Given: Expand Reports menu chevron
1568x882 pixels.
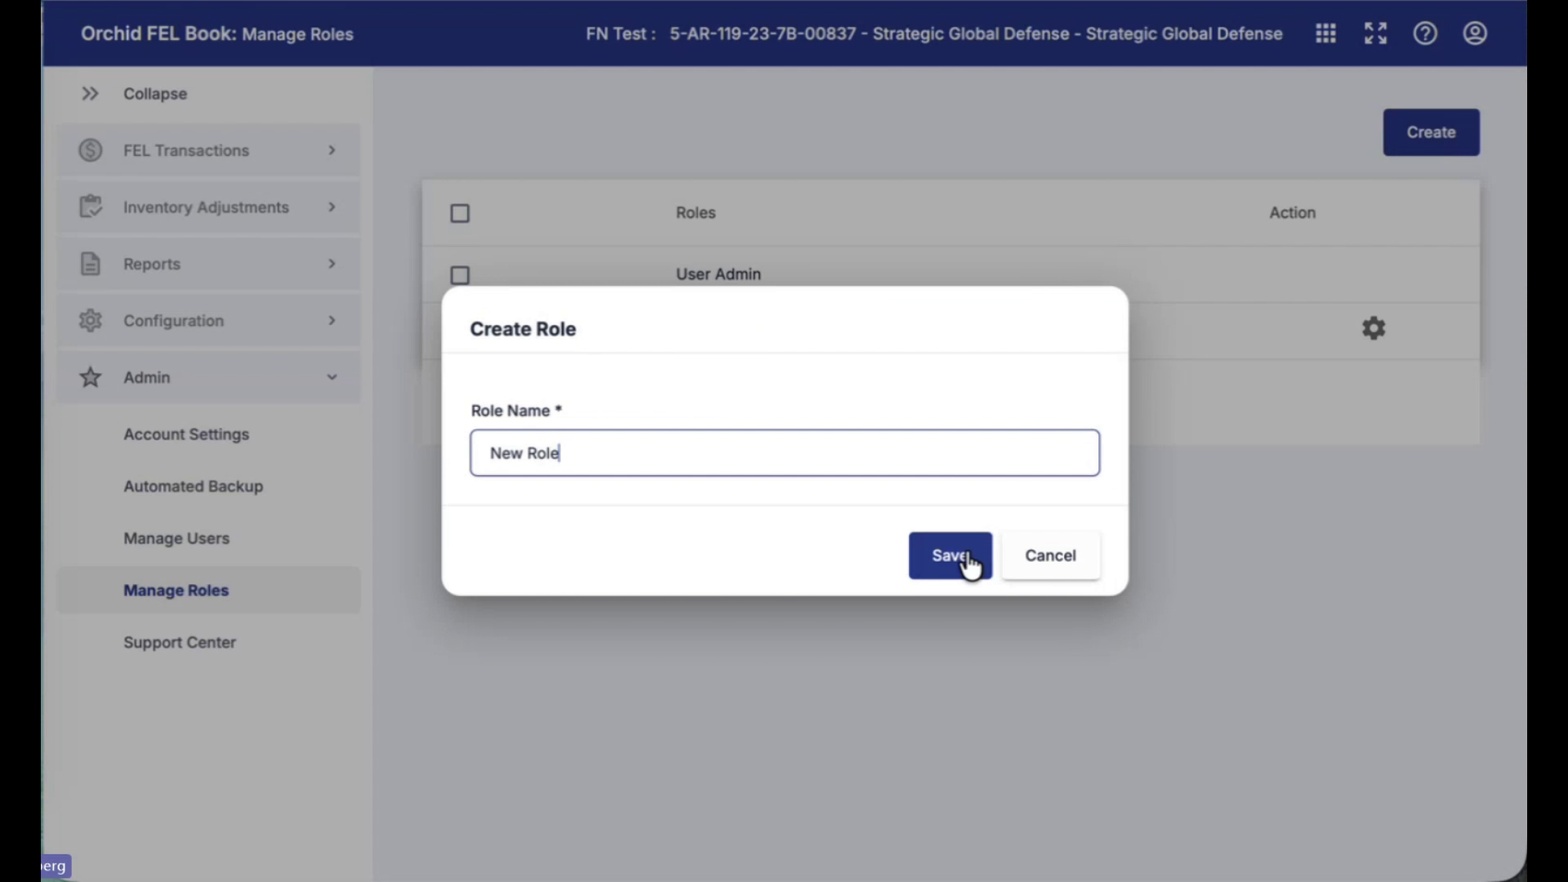Looking at the screenshot, I should 332,264.
